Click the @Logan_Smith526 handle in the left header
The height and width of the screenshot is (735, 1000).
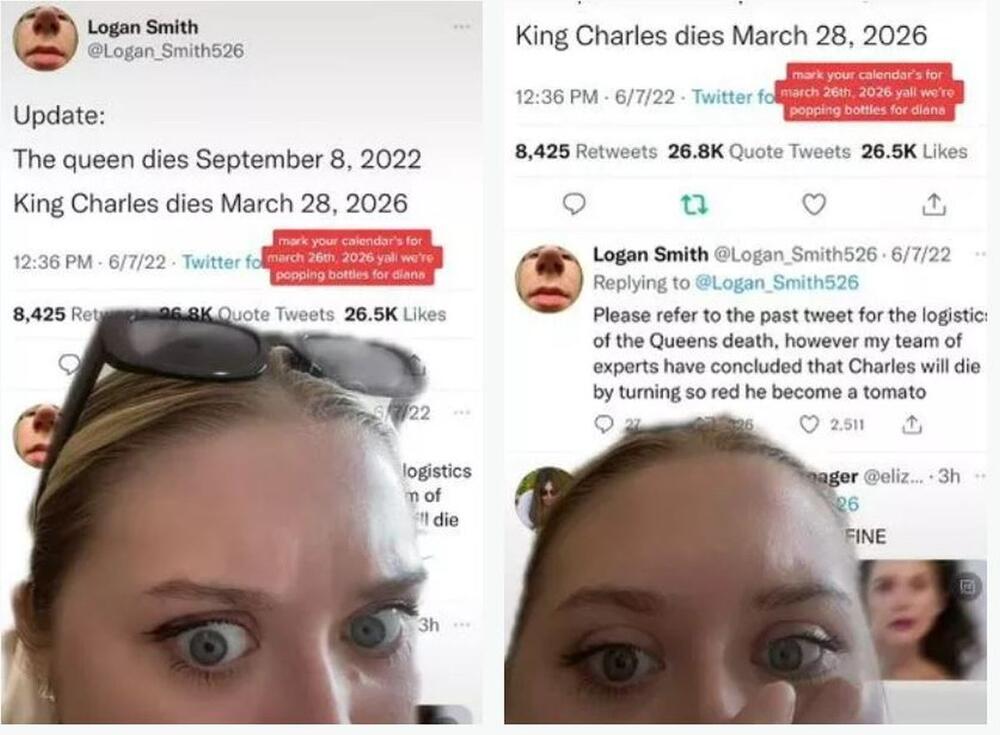pyautogui.click(x=165, y=50)
